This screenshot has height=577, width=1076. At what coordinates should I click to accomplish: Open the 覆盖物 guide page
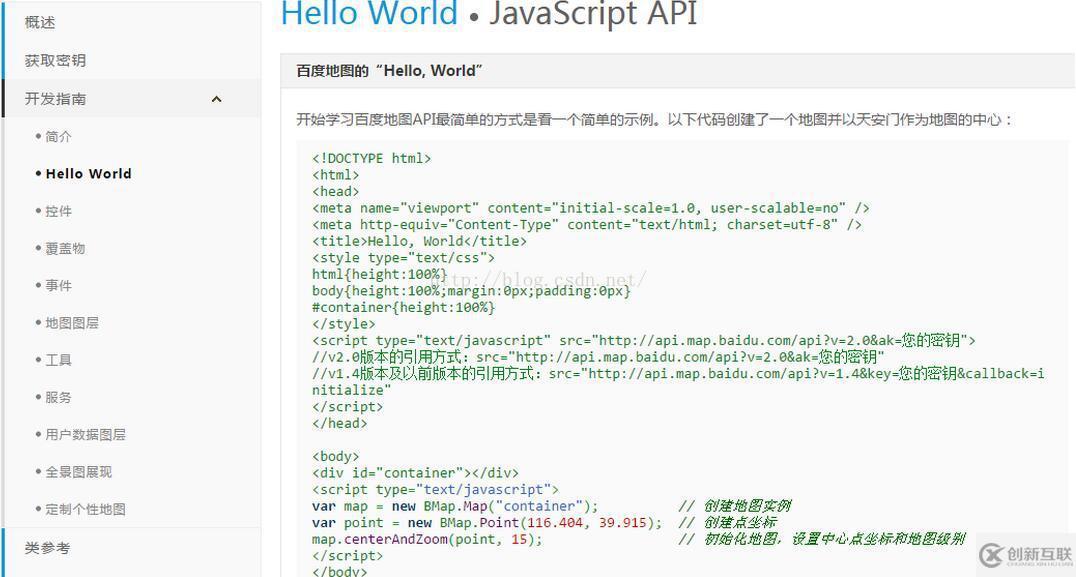[x=65, y=248]
